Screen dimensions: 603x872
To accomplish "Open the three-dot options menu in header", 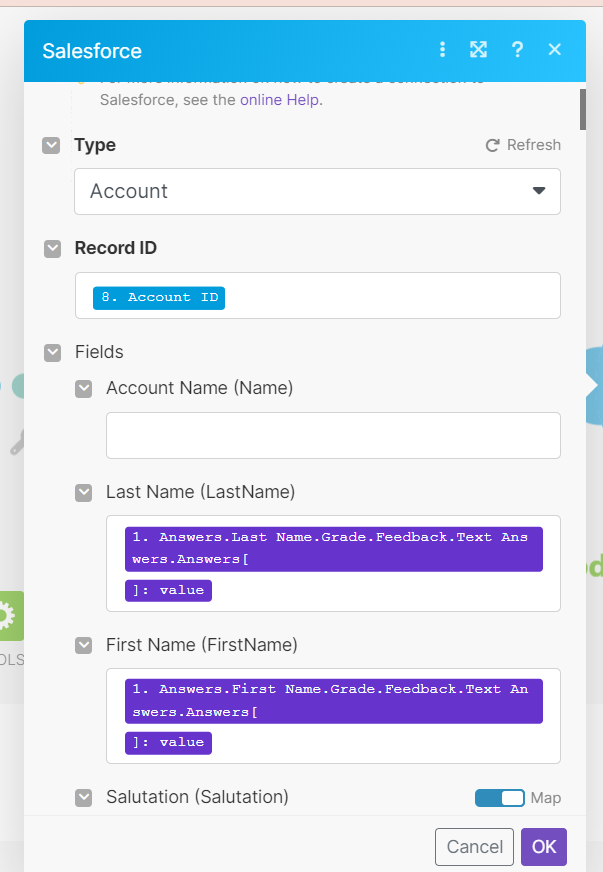I will point(442,50).
